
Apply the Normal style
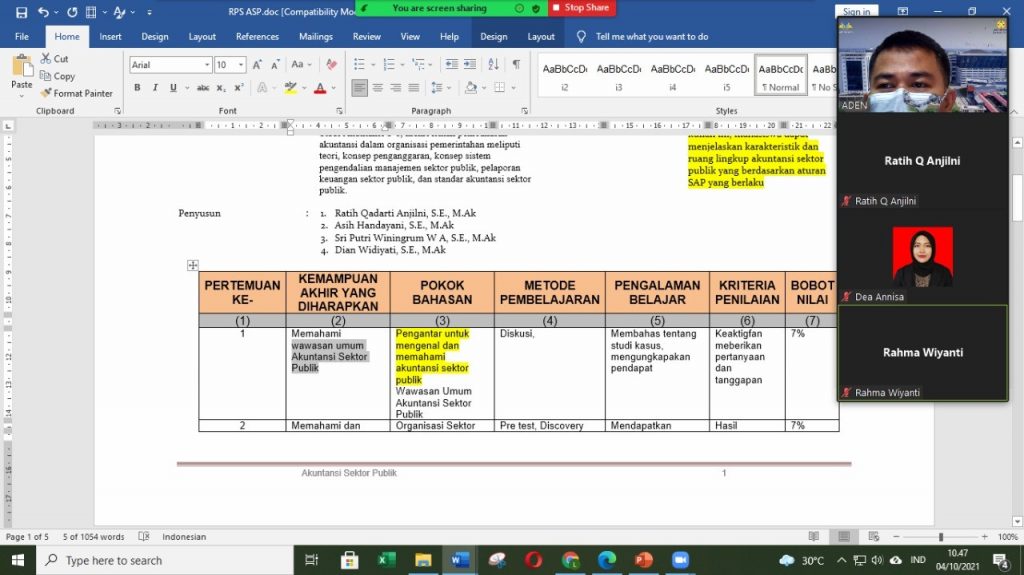780,76
